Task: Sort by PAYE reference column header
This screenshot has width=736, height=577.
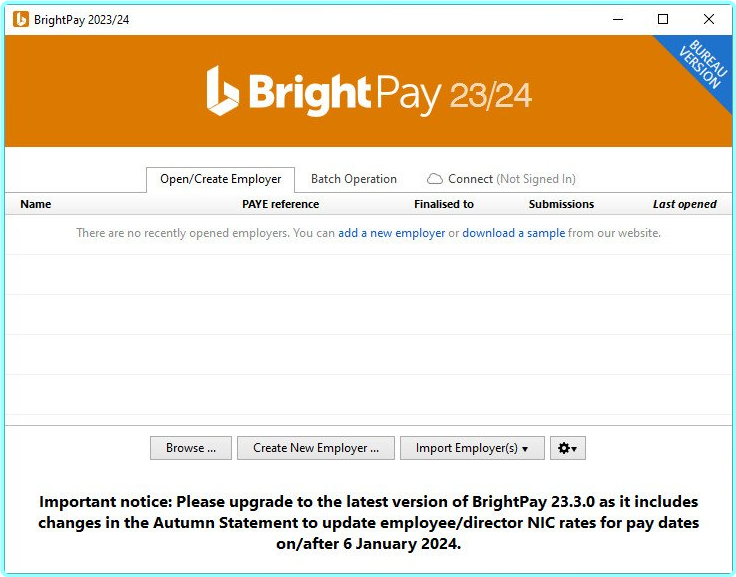Action: 280,204
